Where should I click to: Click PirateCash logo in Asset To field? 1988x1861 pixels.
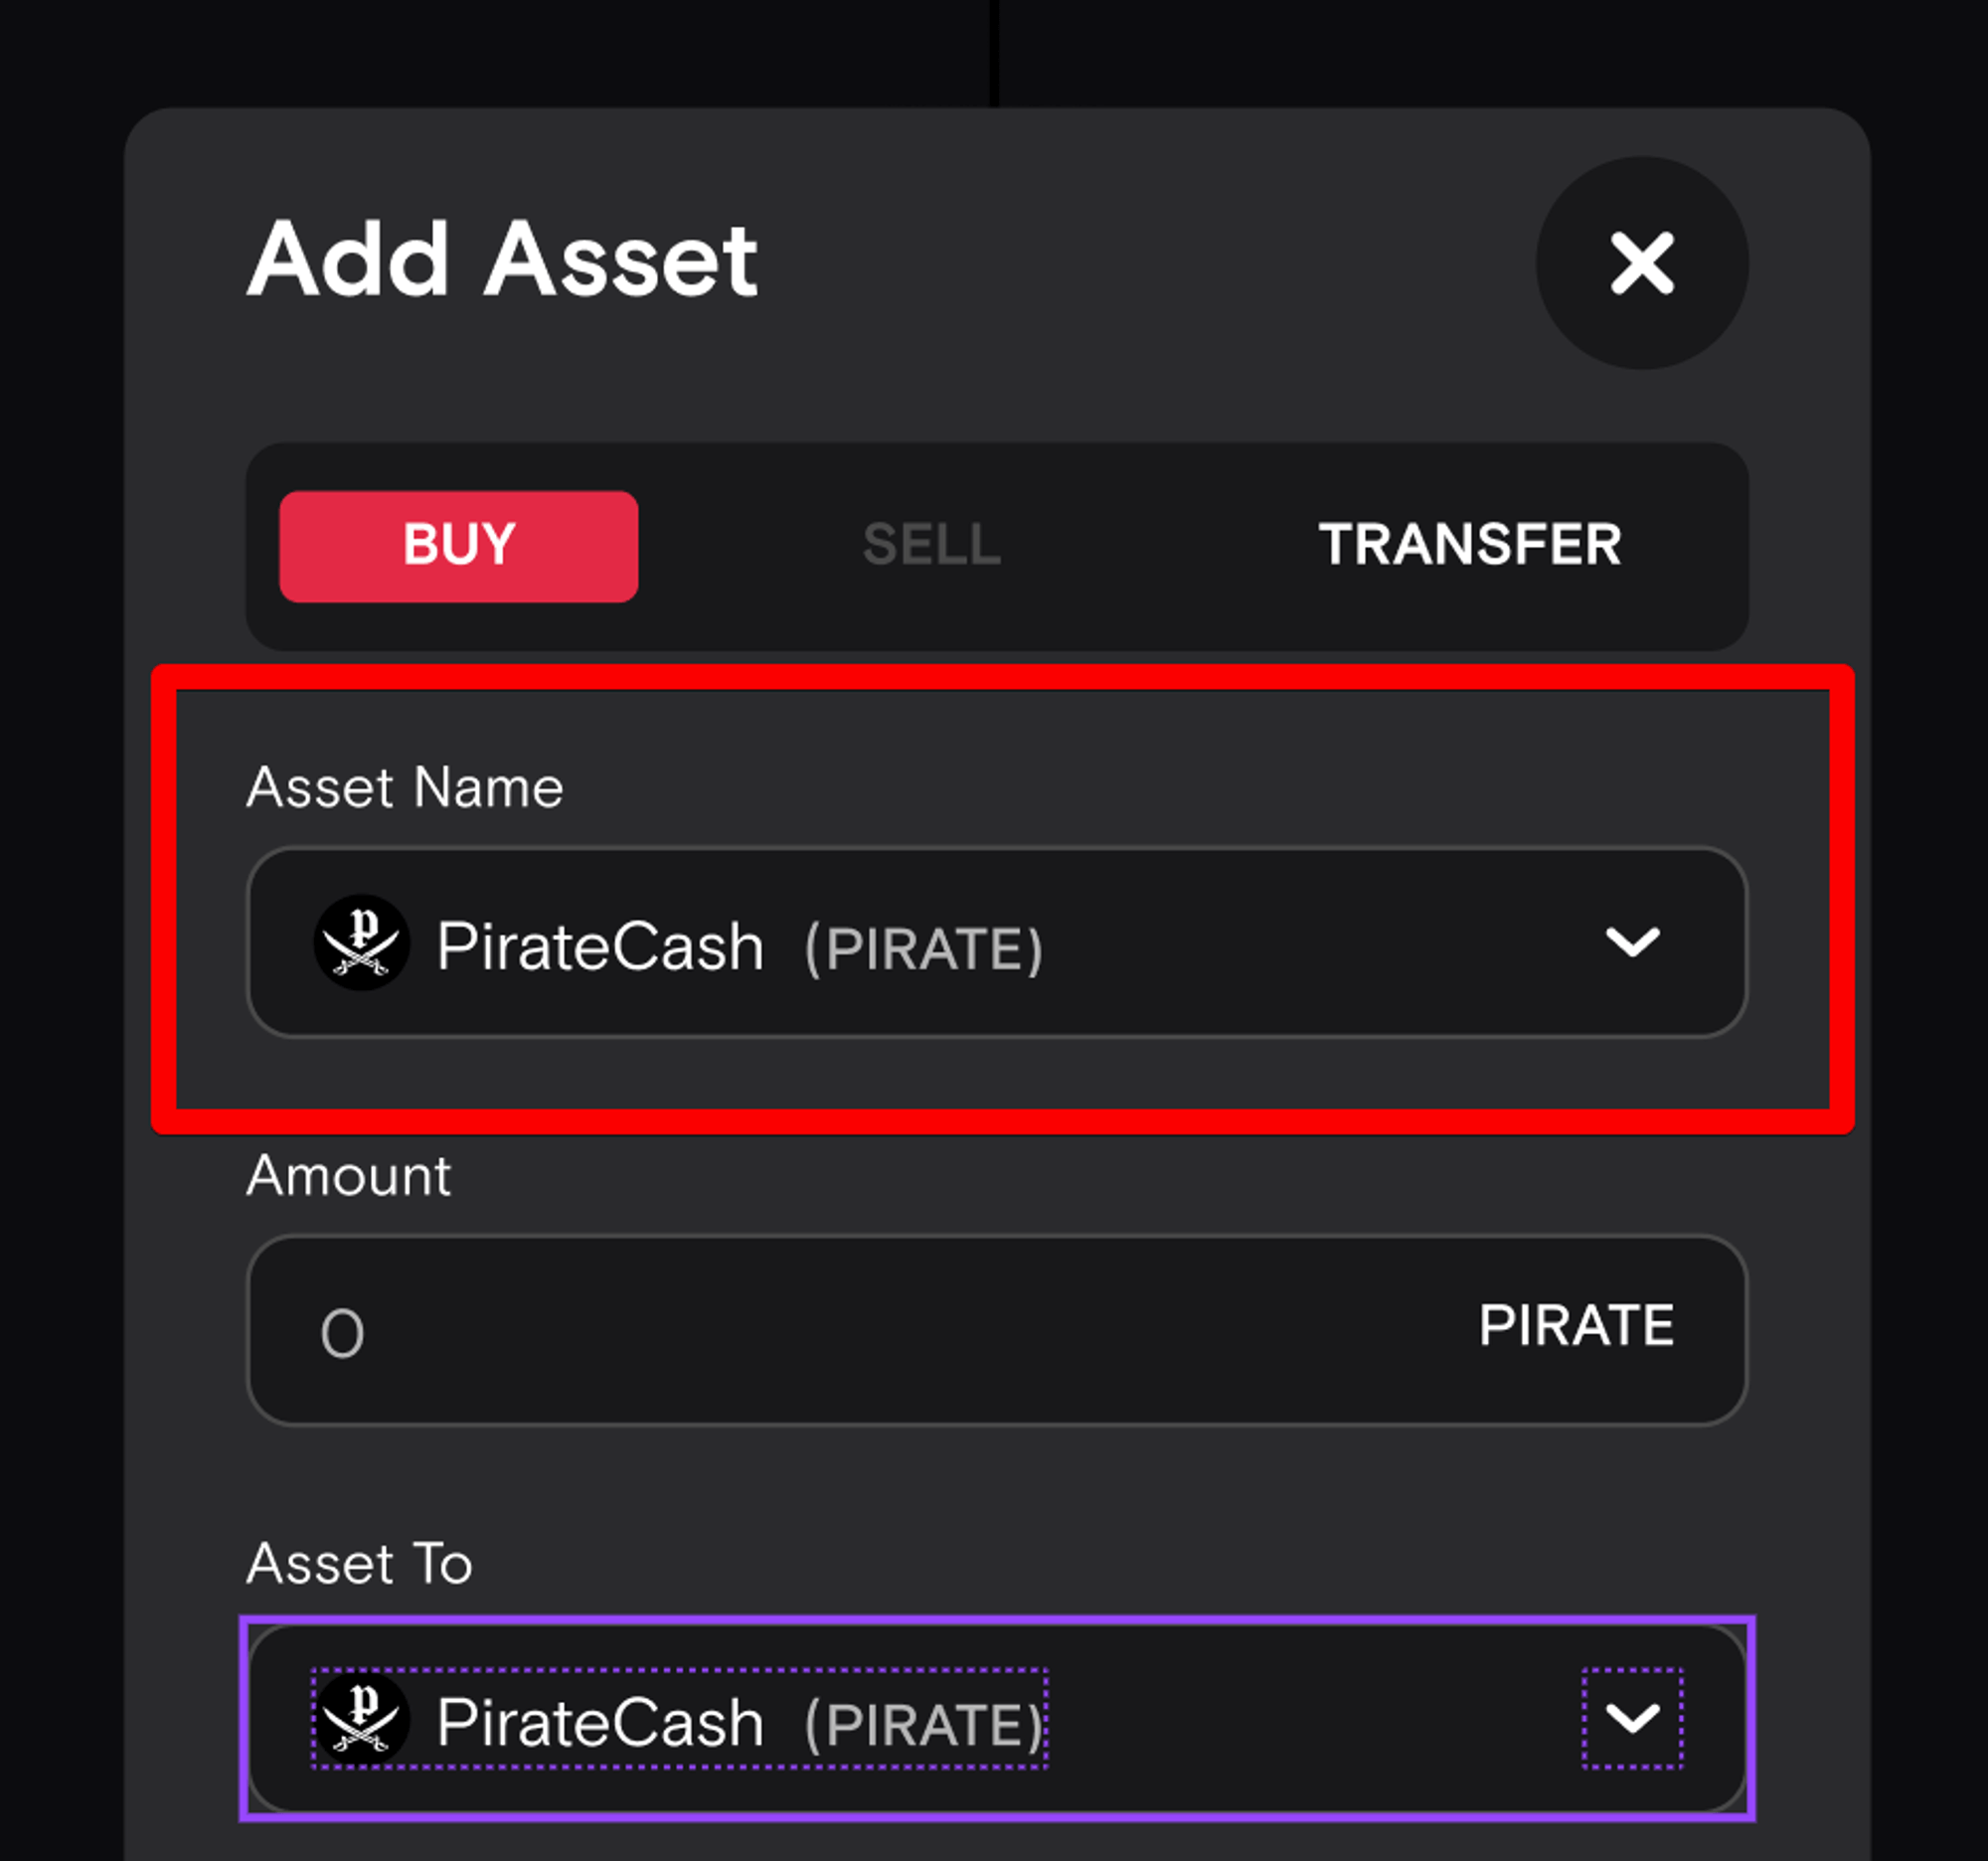pyautogui.click(x=361, y=1719)
